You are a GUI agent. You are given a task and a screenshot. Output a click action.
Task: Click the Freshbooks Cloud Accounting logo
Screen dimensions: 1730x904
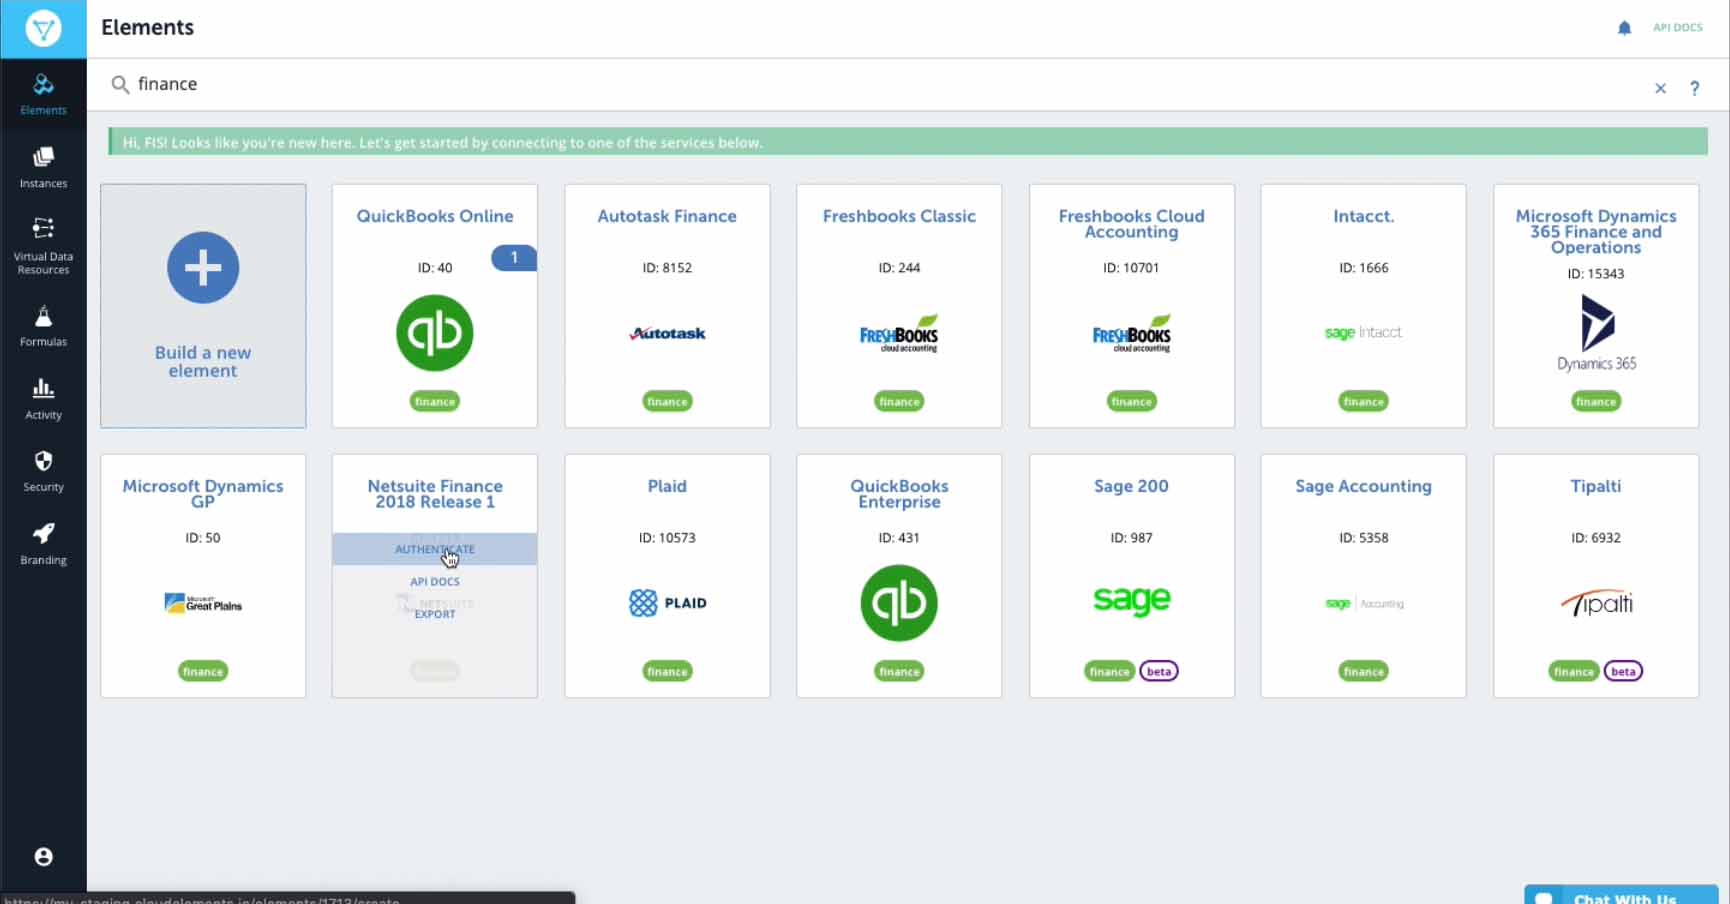1131,334
